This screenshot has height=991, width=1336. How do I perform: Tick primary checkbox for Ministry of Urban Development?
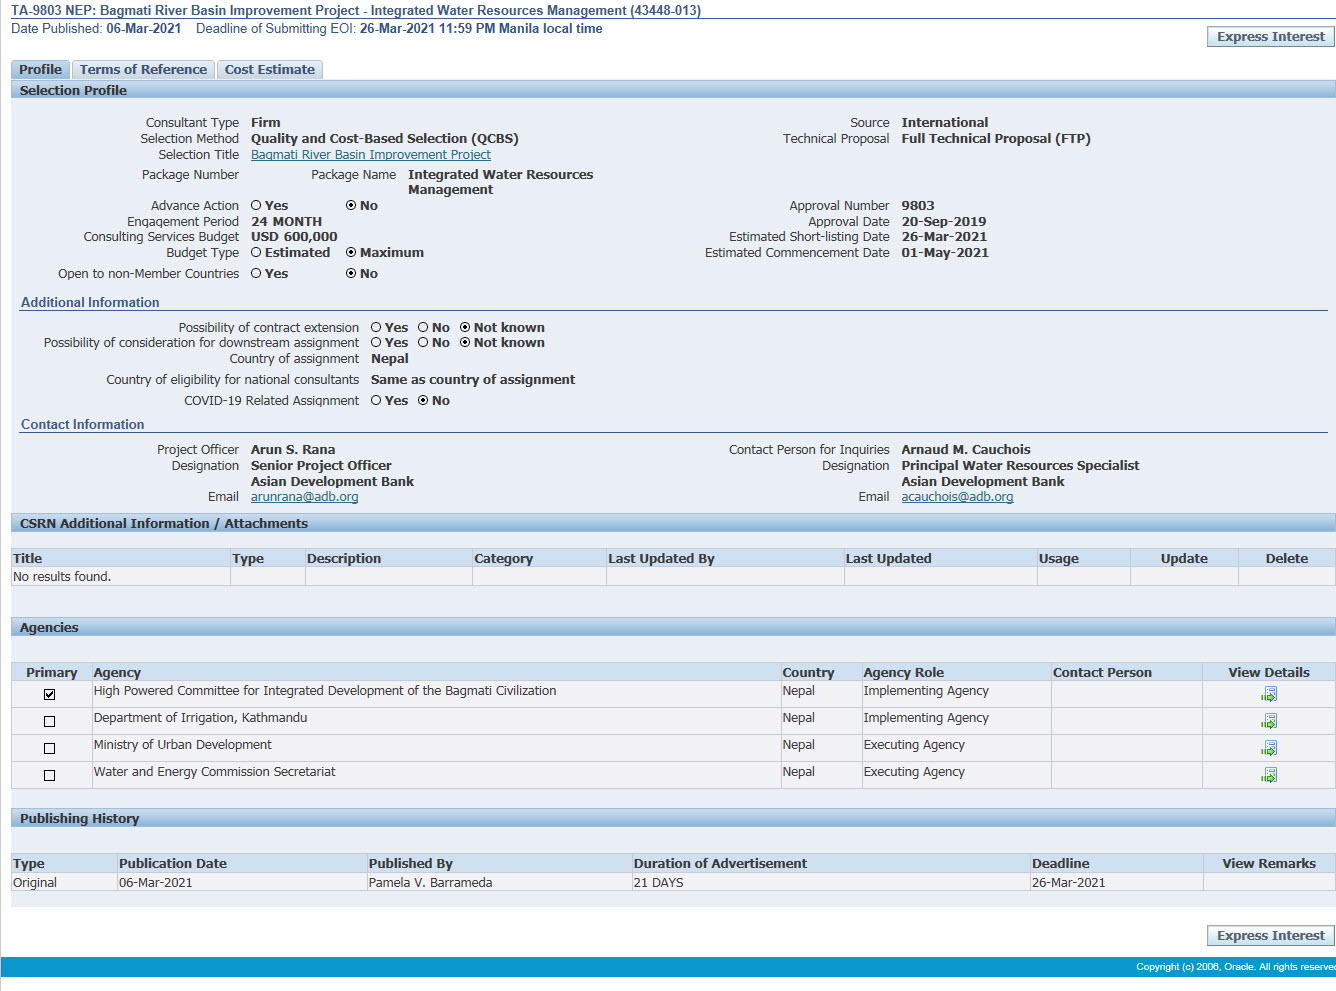pyautogui.click(x=49, y=748)
